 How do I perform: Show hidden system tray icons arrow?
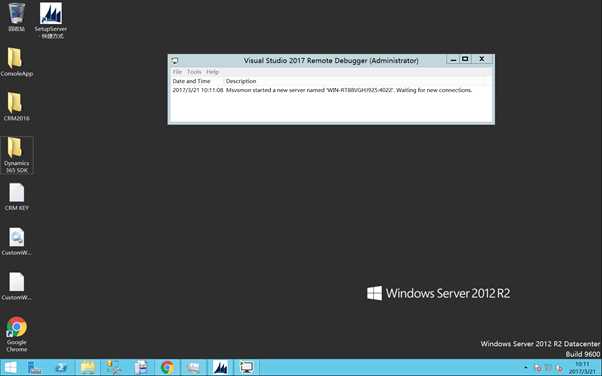click(526, 368)
